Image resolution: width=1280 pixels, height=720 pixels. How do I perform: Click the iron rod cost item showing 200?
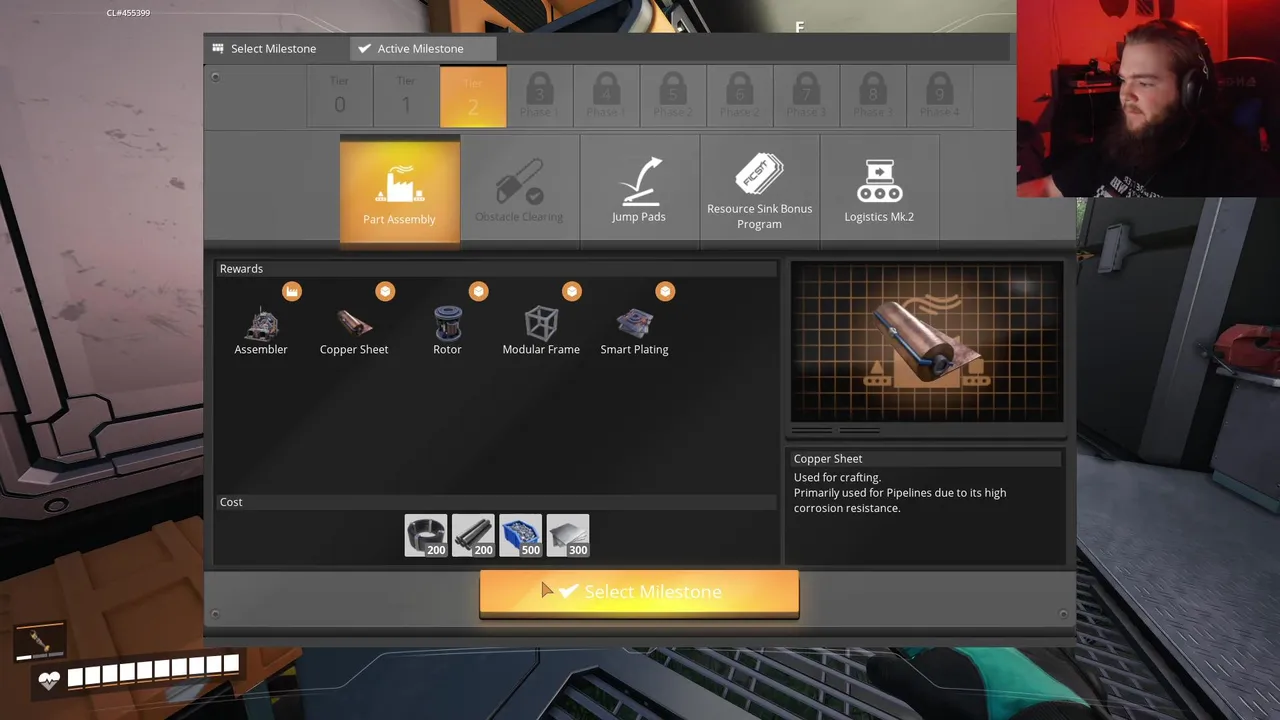click(x=473, y=536)
